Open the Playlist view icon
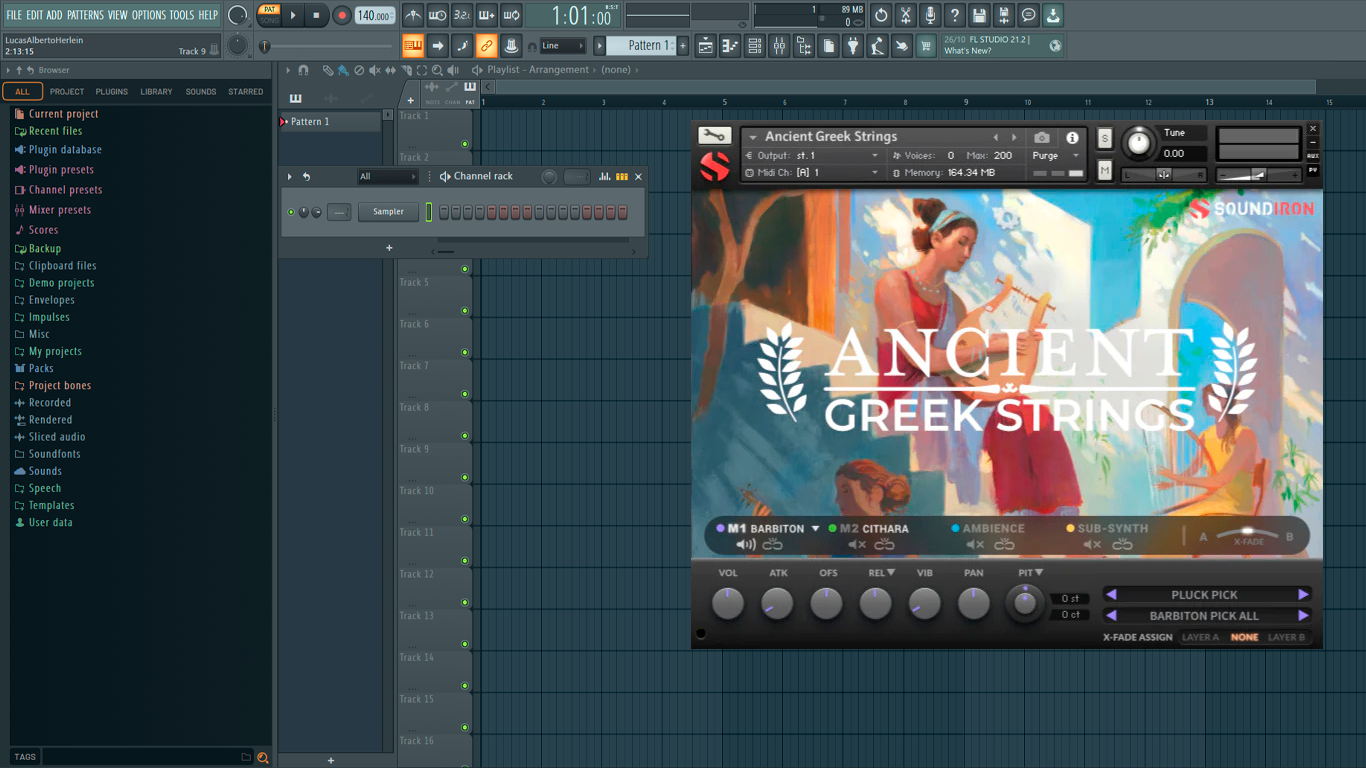 (x=706, y=46)
